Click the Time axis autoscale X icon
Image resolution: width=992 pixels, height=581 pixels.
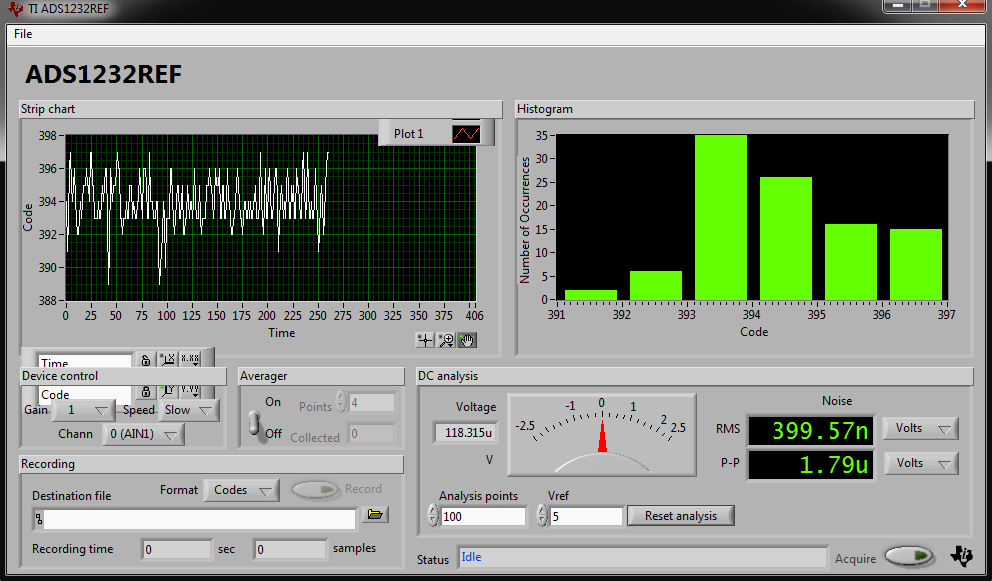pyautogui.click(x=167, y=361)
